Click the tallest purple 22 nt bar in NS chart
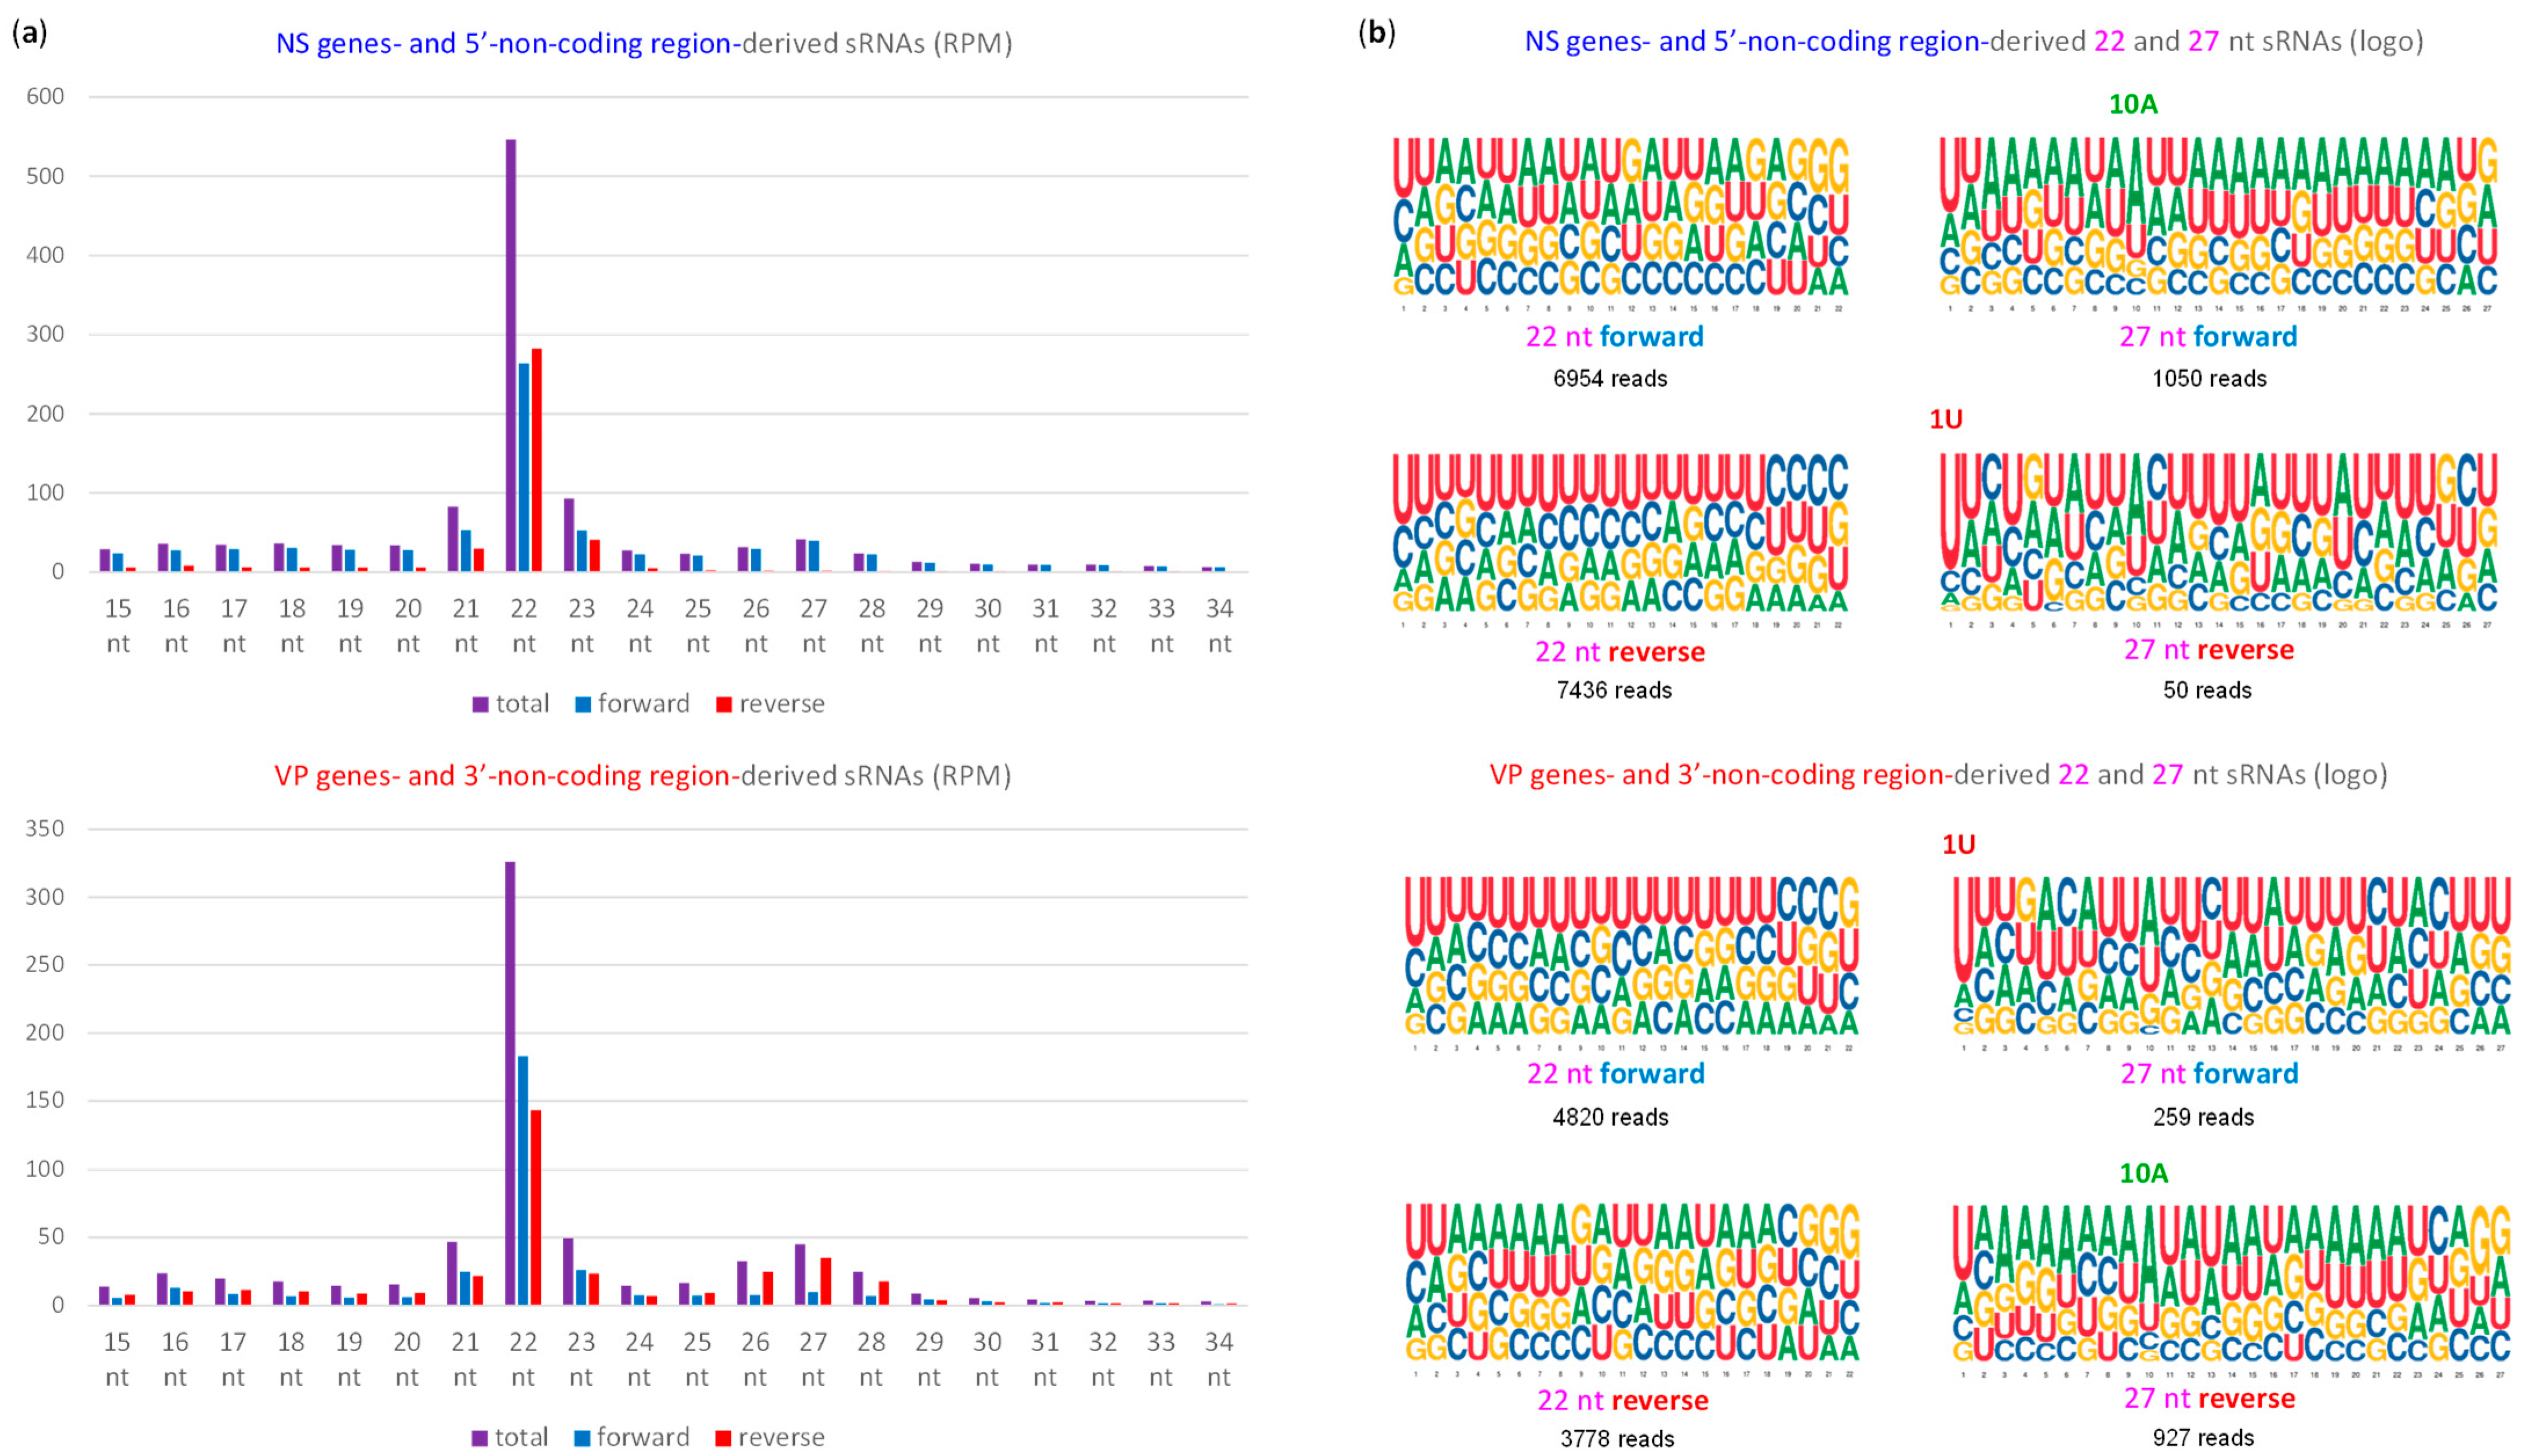2529x1456 pixels. point(511,355)
